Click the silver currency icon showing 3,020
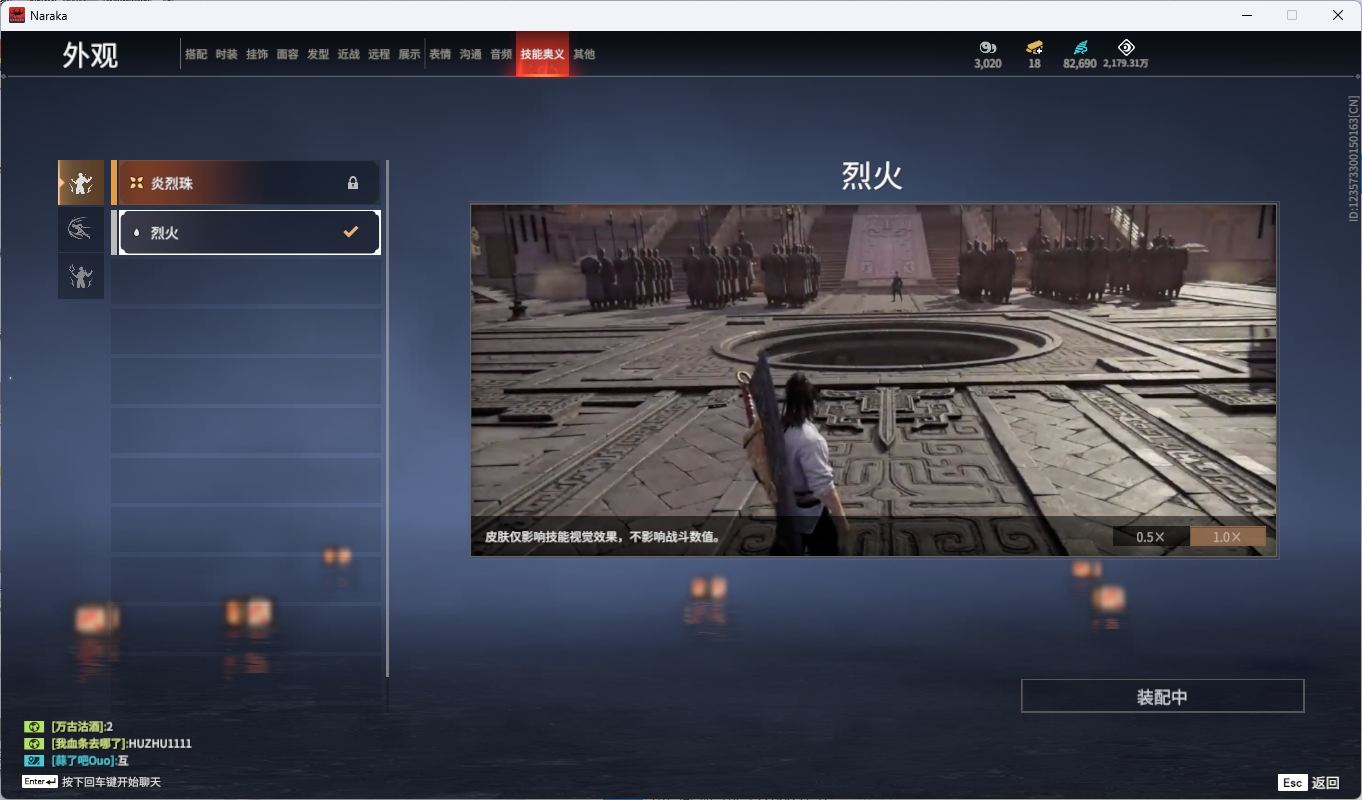Image resolution: width=1362 pixels, height=800 pixels. coord(988,48)
